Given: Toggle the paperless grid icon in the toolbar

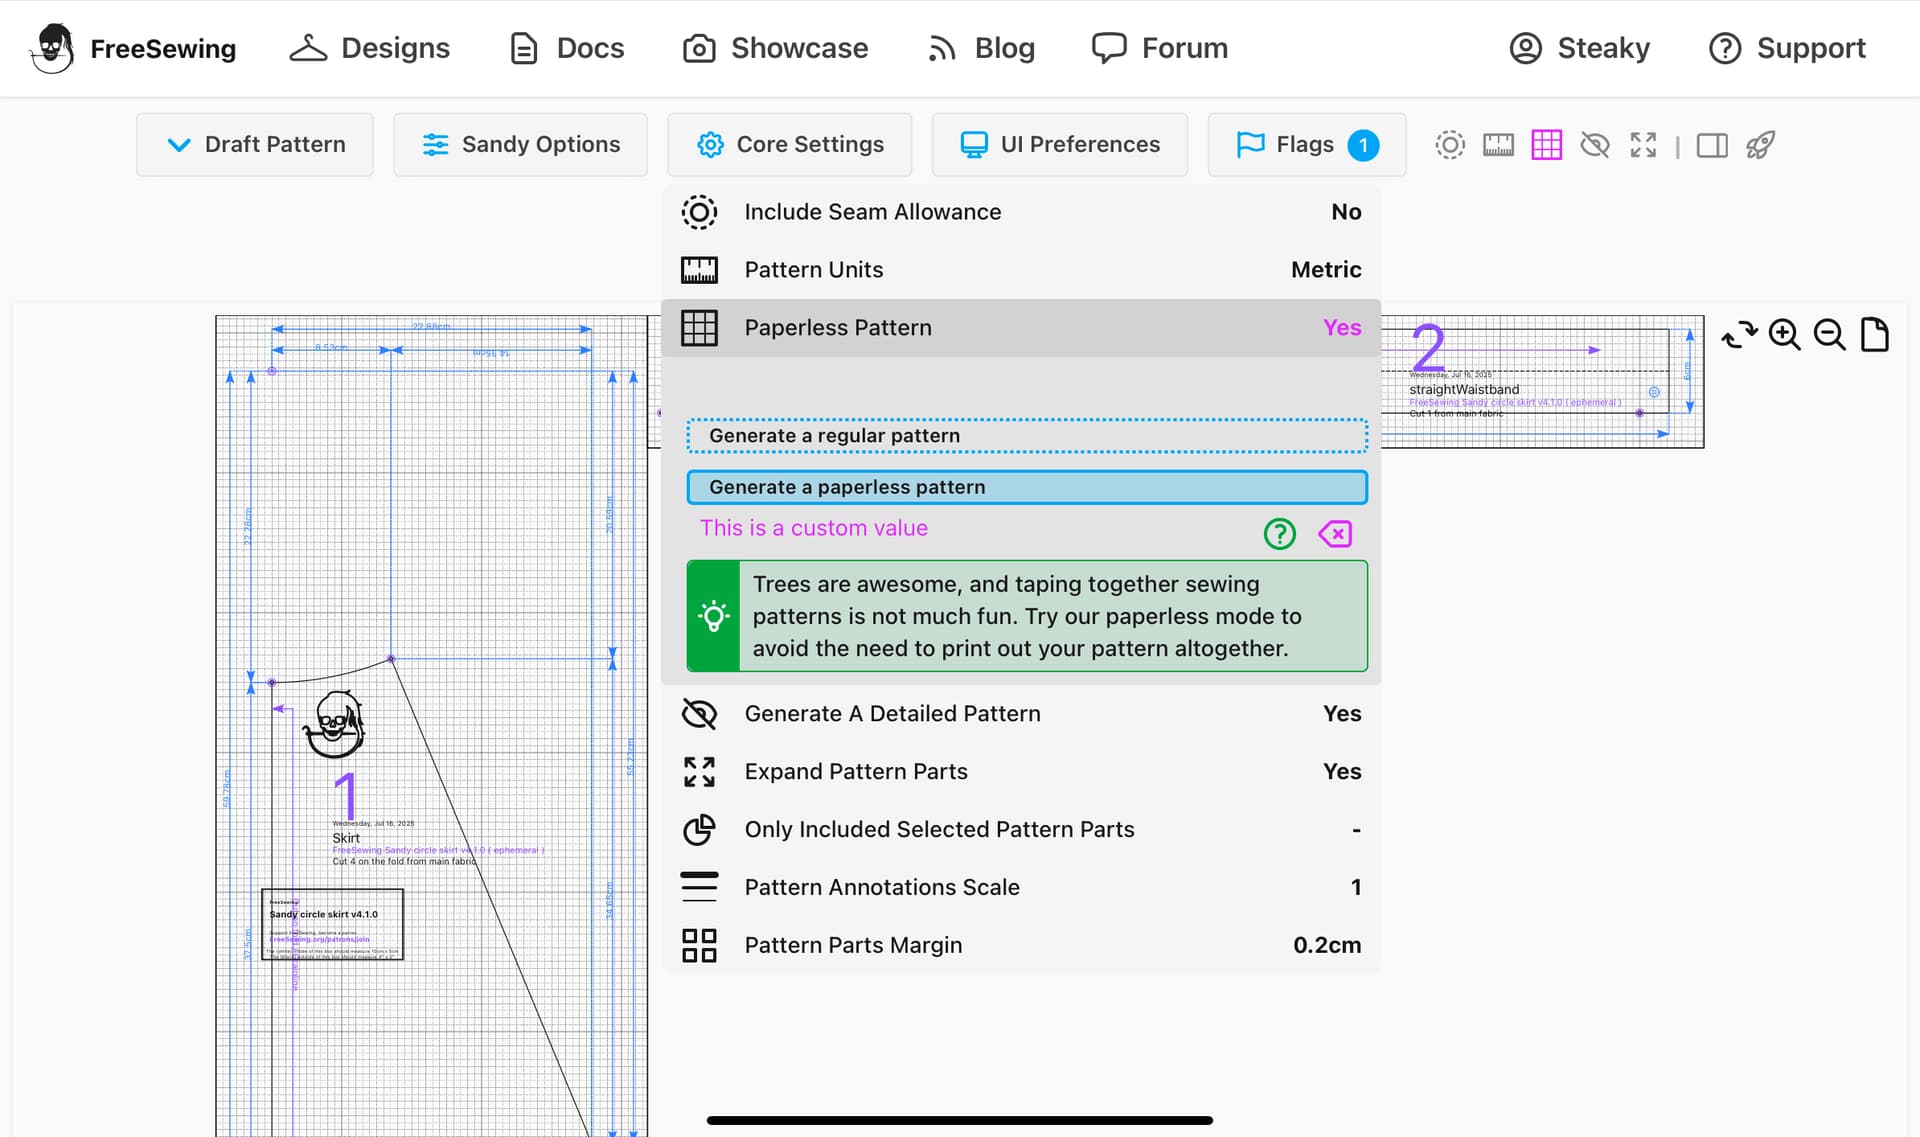Looking at the screenshot, I should pyautogui.click(x=1546, y=145).
